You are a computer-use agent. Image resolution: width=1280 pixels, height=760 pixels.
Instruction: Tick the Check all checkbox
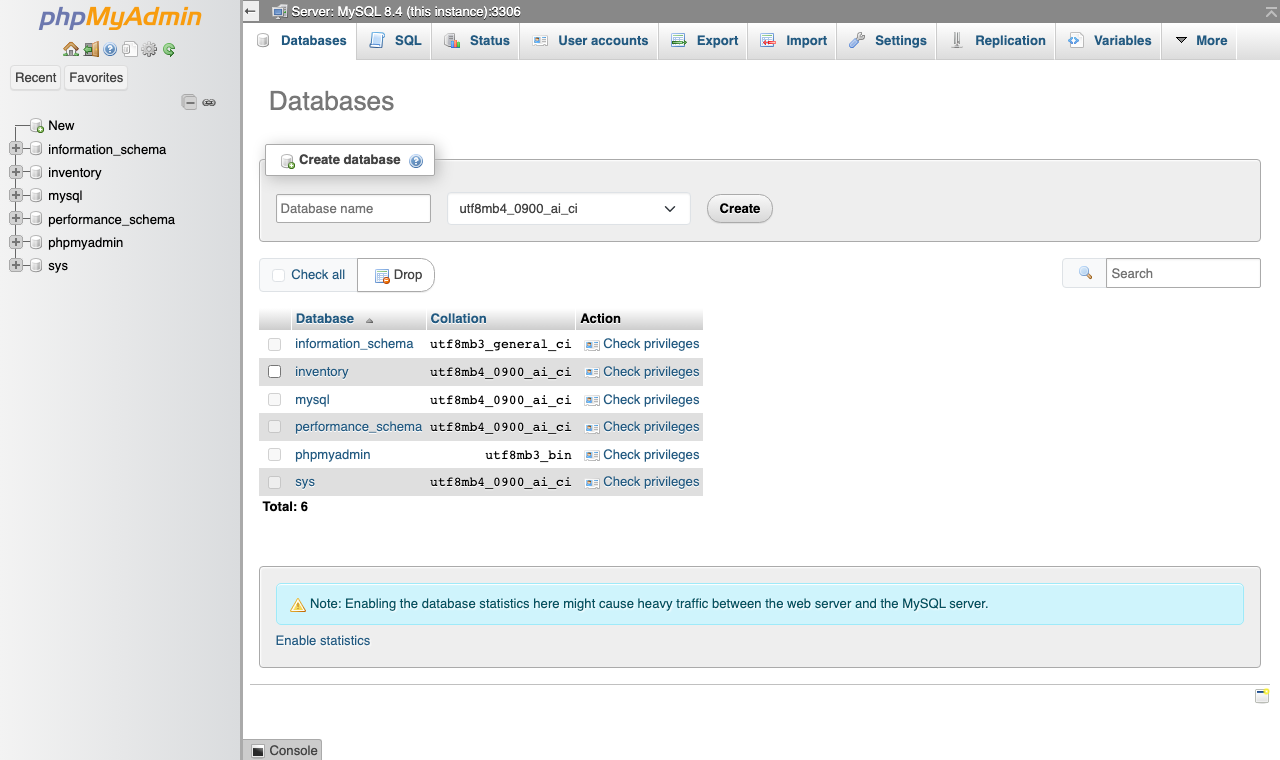click(x=278, y=275)
